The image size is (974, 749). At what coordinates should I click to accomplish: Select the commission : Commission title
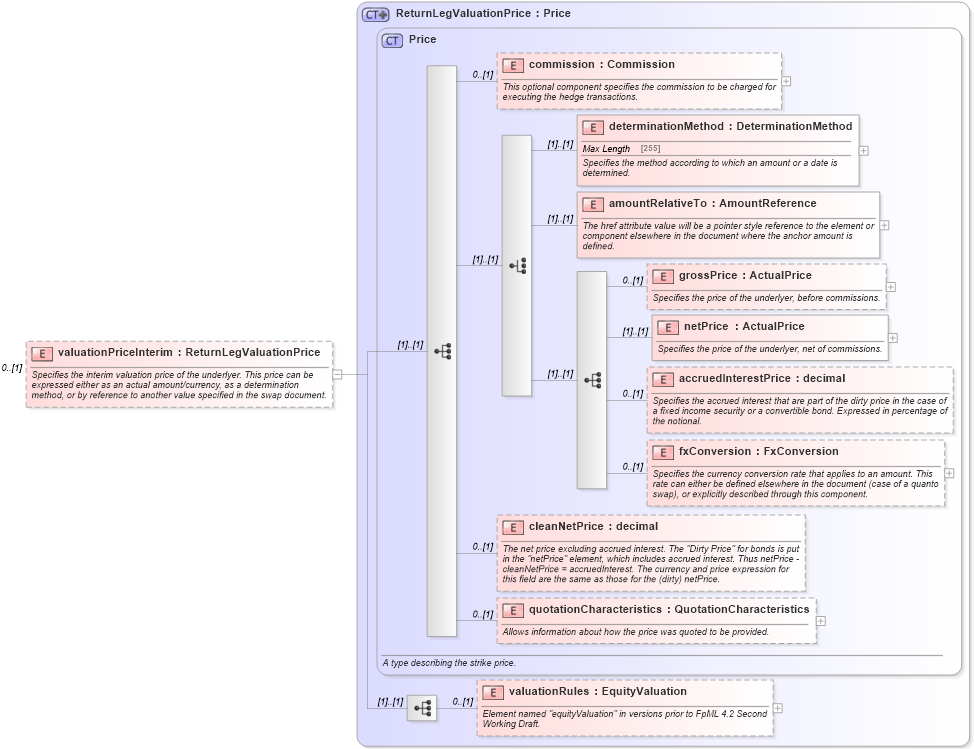[x=601, y=65]
